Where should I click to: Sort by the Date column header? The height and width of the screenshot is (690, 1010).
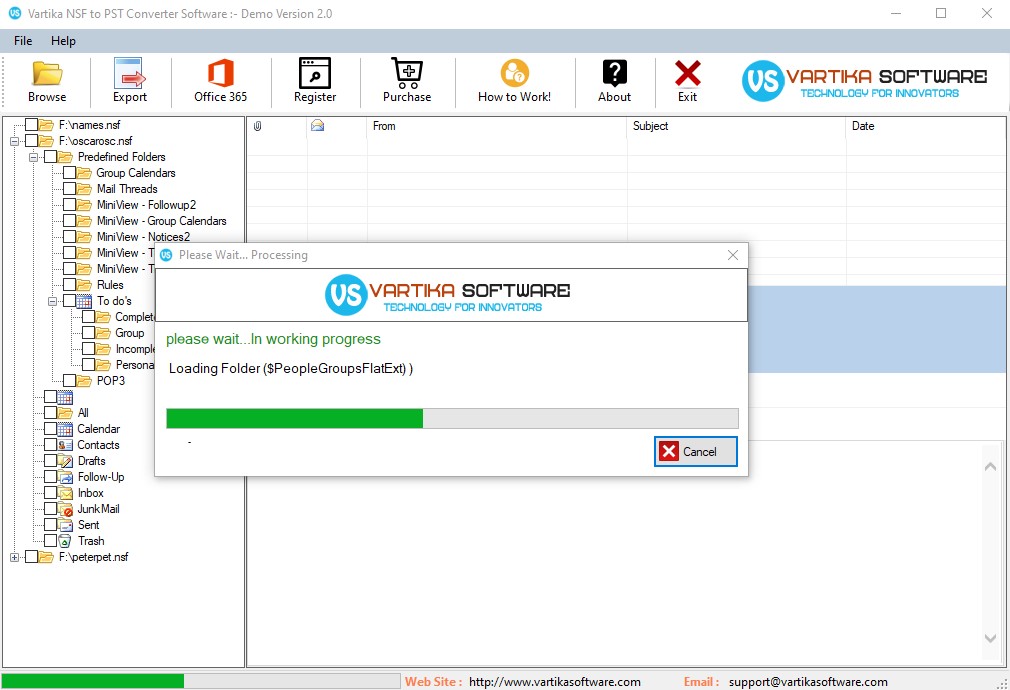point(925,126)
